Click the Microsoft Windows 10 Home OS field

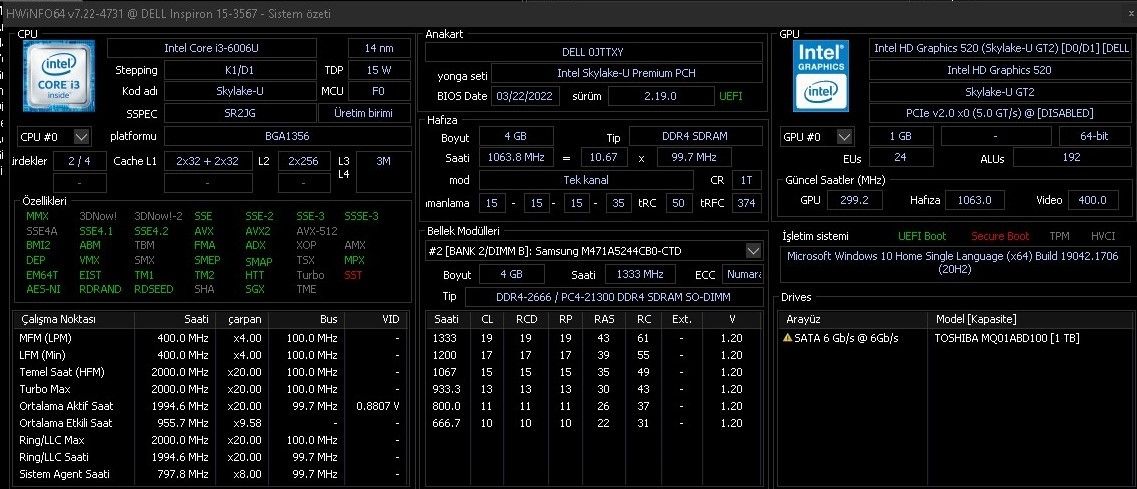click(956, 263)
